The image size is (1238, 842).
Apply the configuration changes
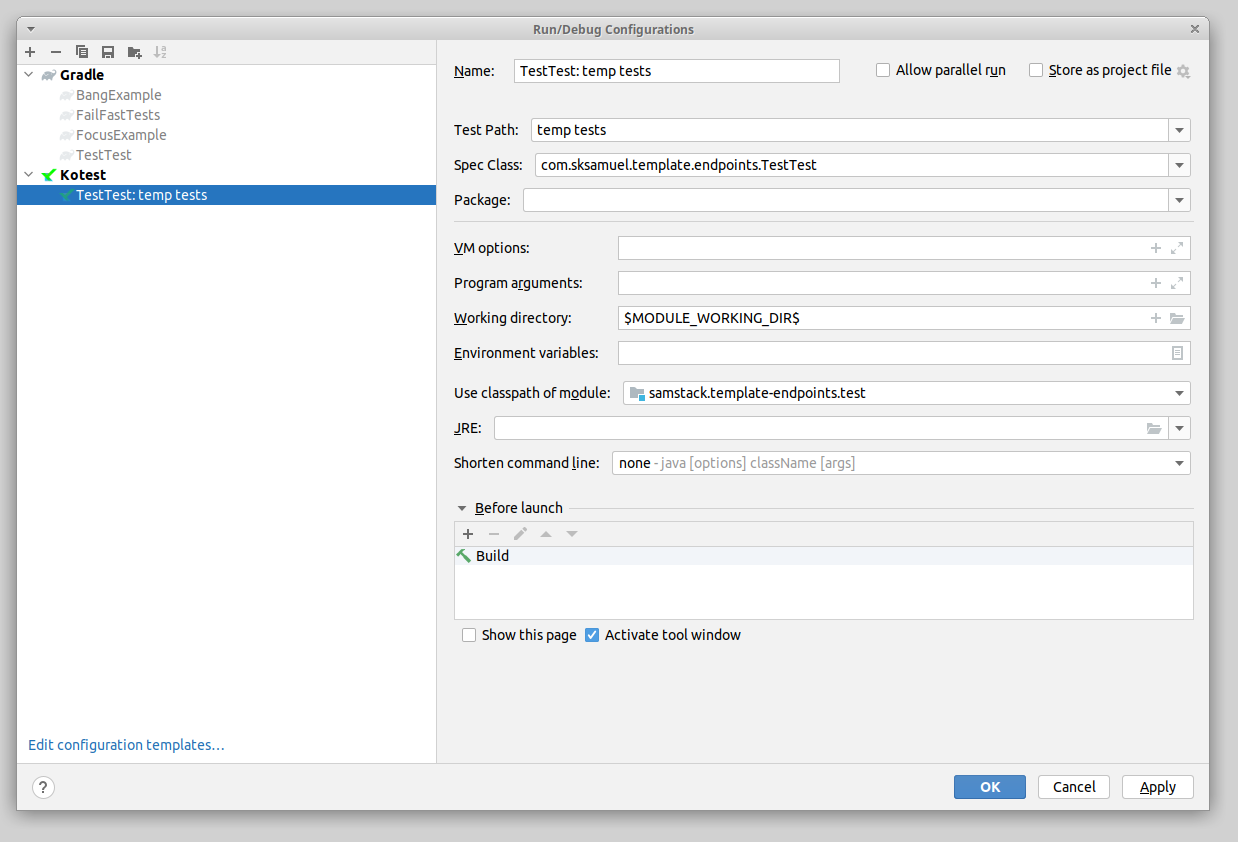click(1157, 787)
